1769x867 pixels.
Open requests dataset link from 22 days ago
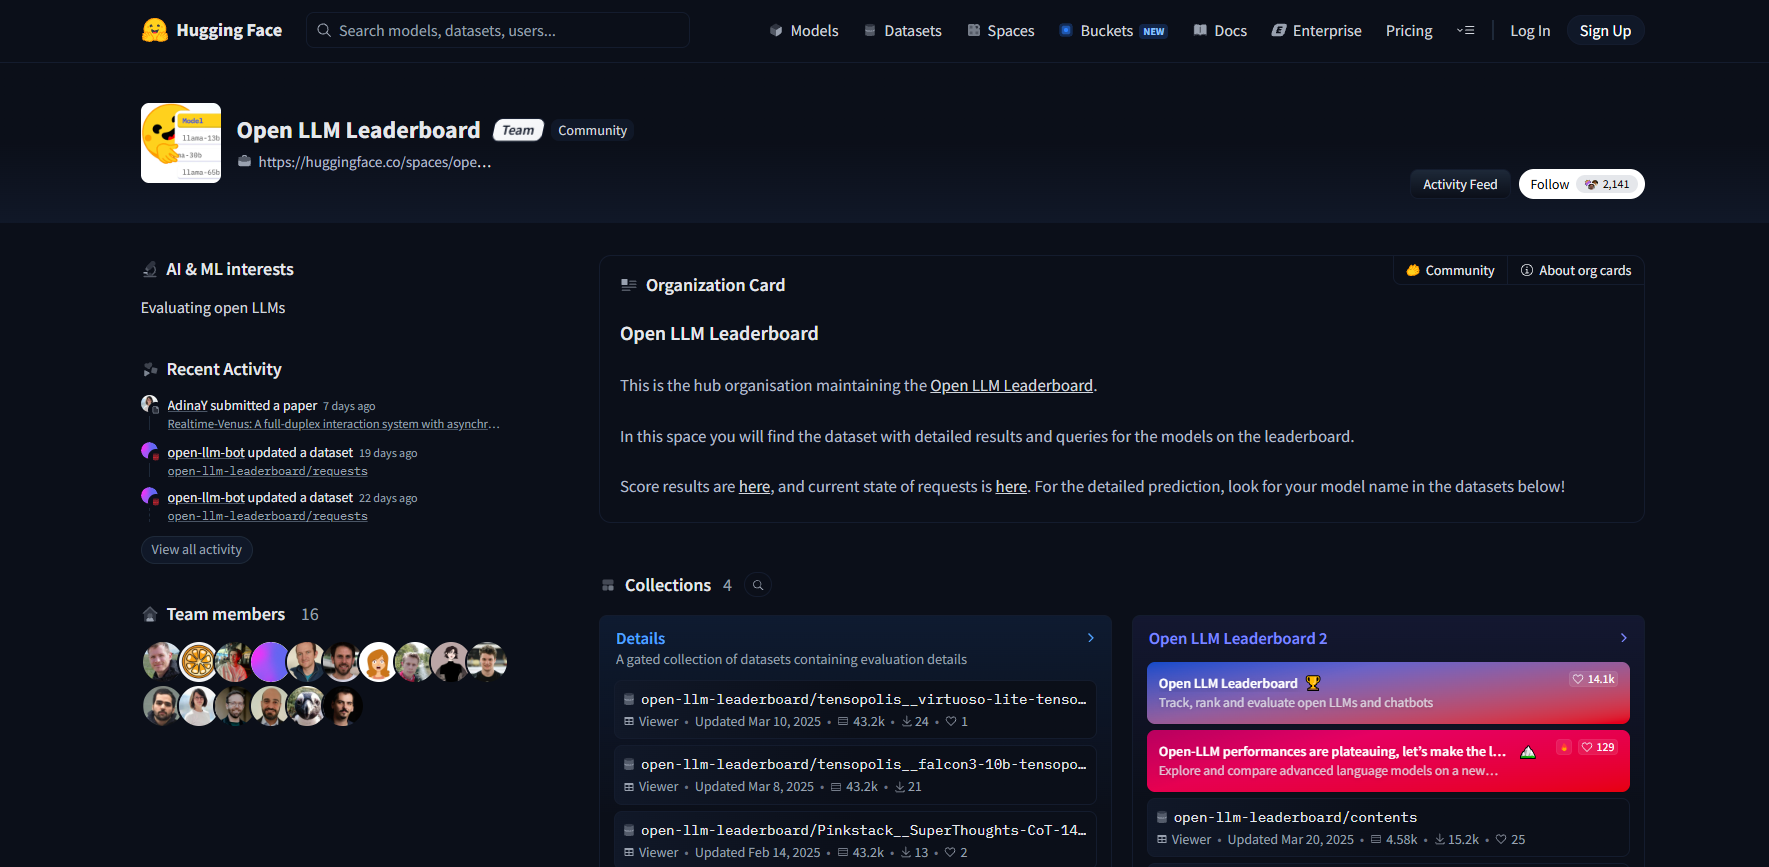(267, 516)
